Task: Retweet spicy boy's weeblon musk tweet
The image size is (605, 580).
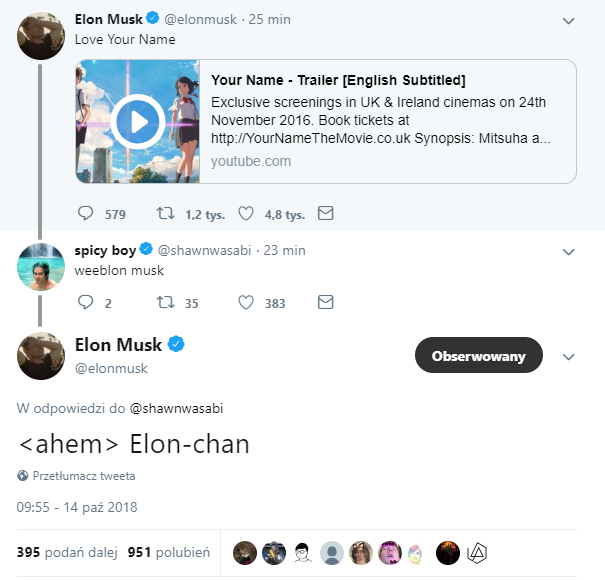Action: tap(166, 302)
